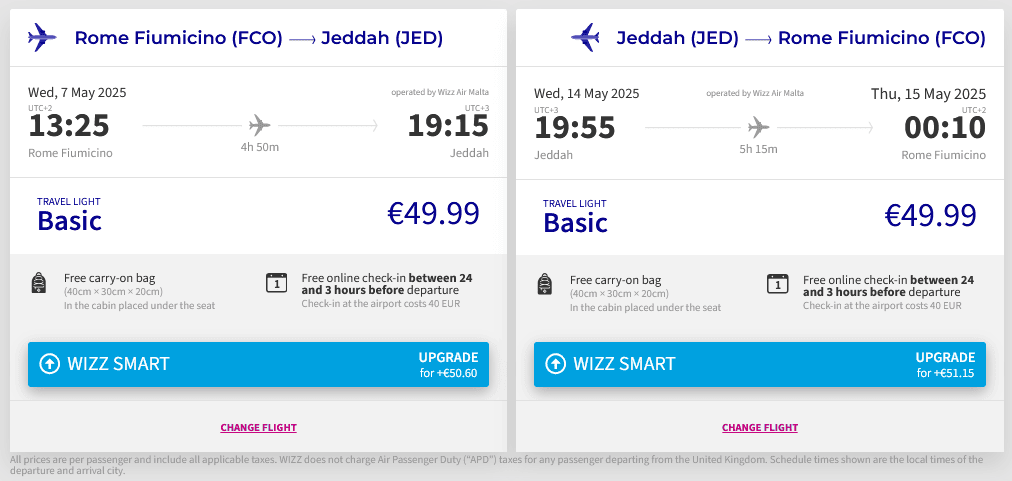This screenshot has height=481, width=1012.
Task: Select the Basic fare on outbound flight
Action: pos(69,219)
